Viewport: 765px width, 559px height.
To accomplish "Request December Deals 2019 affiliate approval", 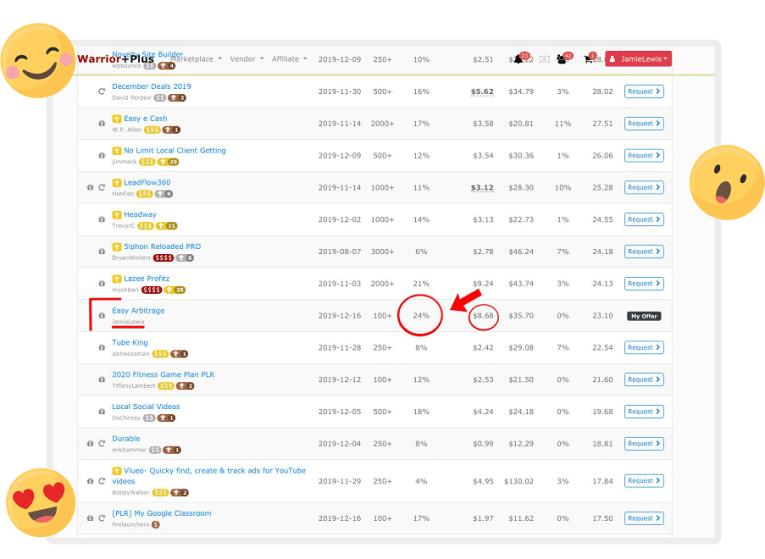I will 644,91.
